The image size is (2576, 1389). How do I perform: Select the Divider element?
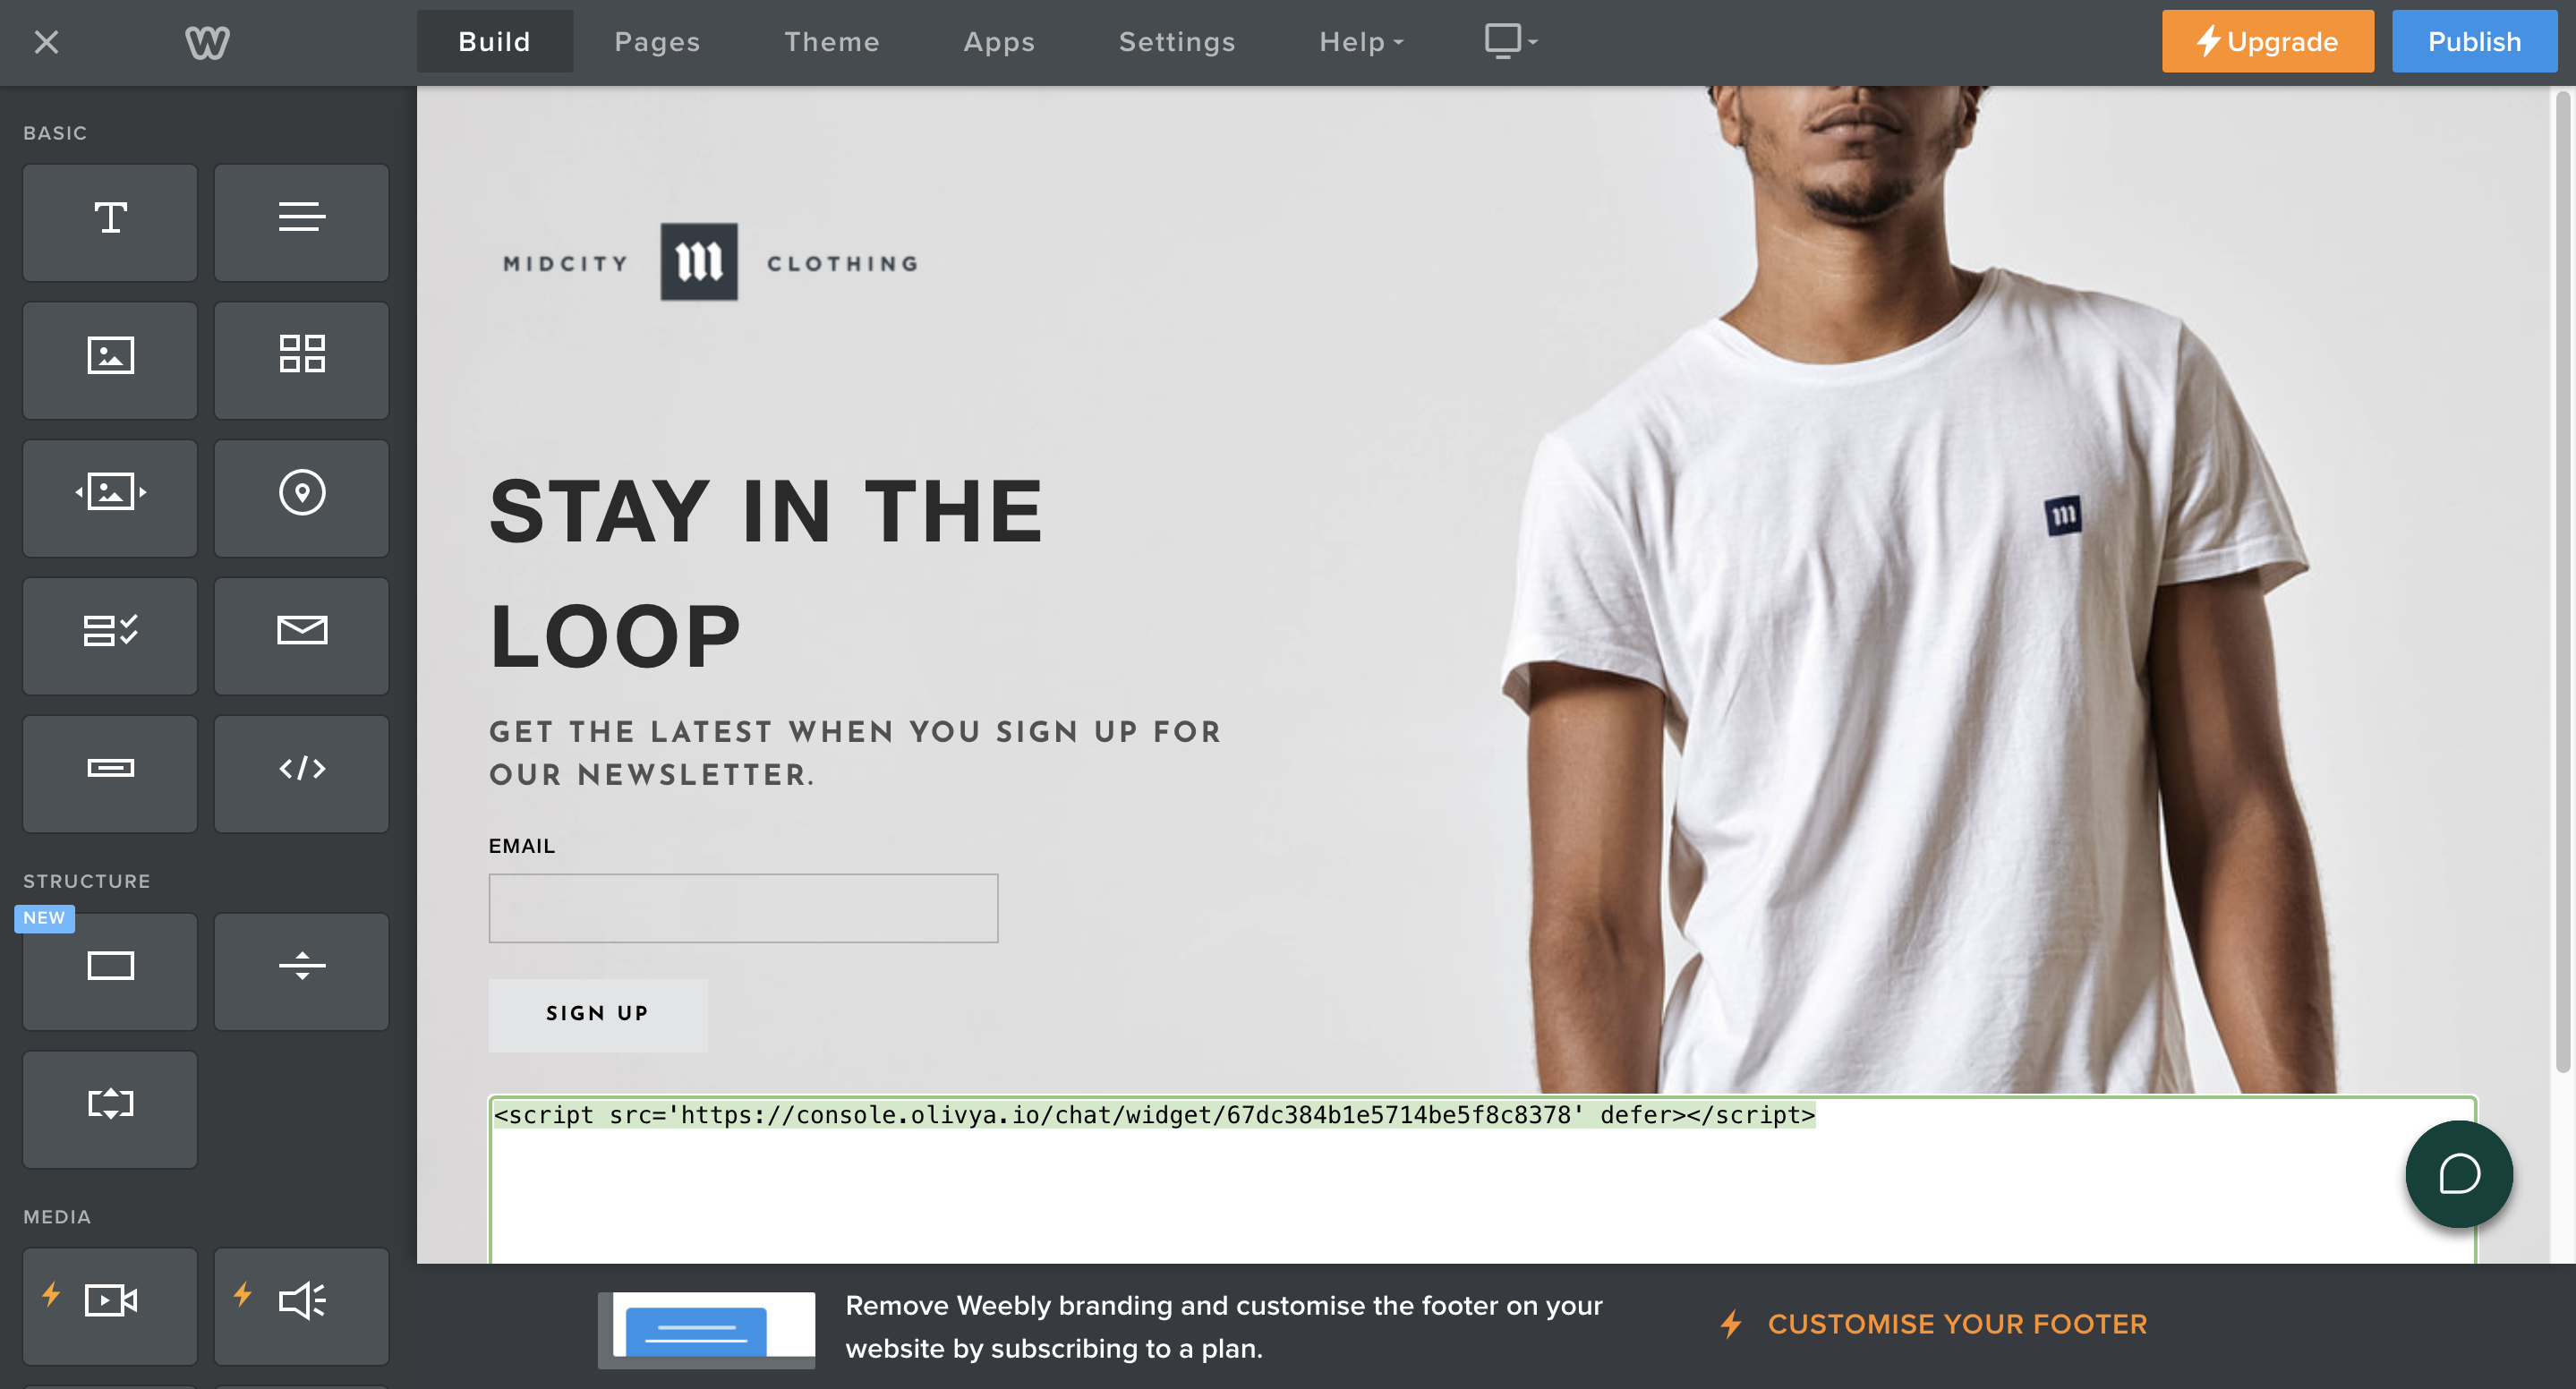(x=301, y=971)
